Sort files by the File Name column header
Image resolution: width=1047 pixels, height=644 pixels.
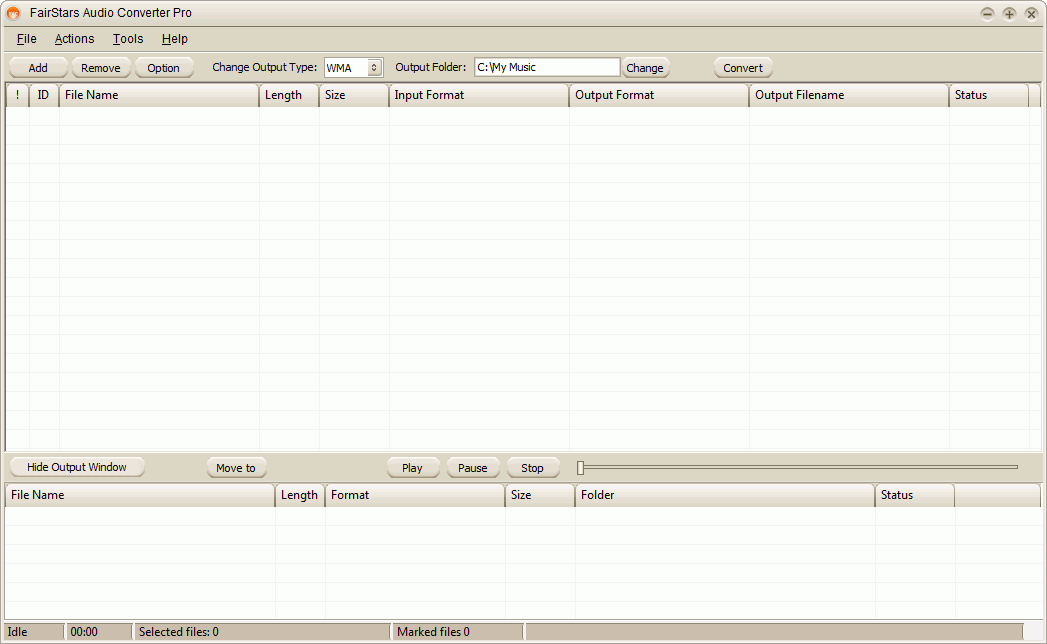click(x=159, y=95)
